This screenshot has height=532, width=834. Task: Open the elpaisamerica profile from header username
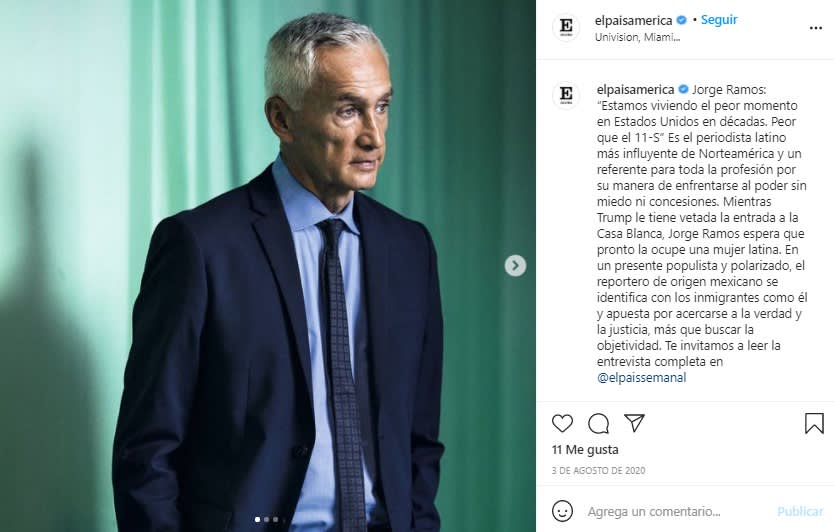[x=633, y=20]
